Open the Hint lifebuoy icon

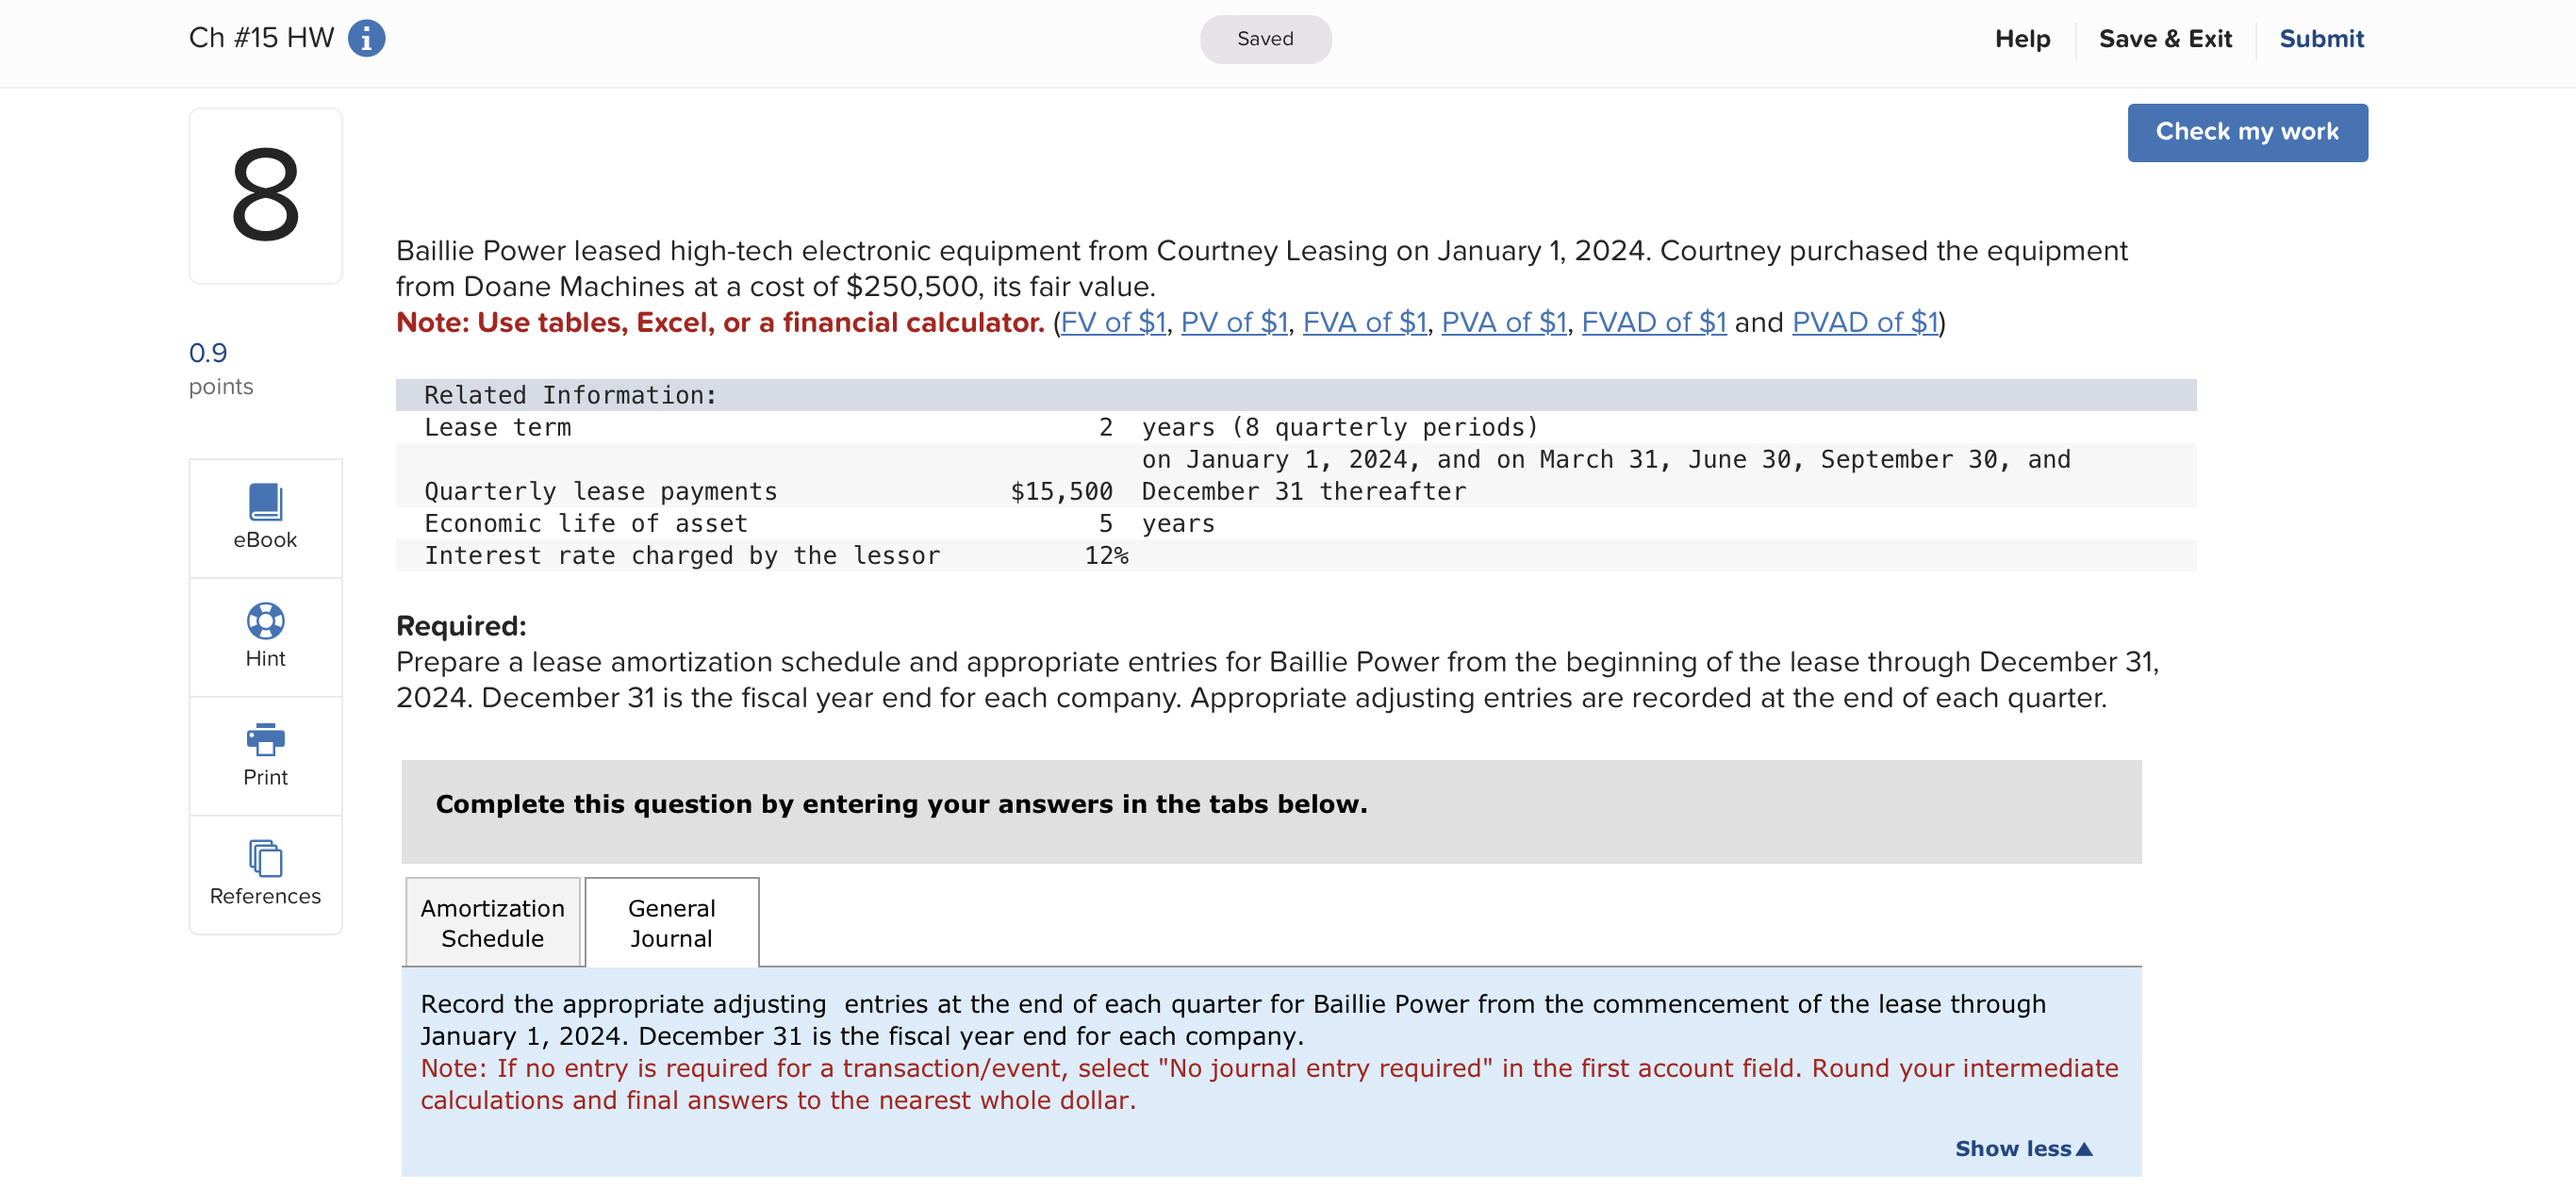(x=265, y=621)
